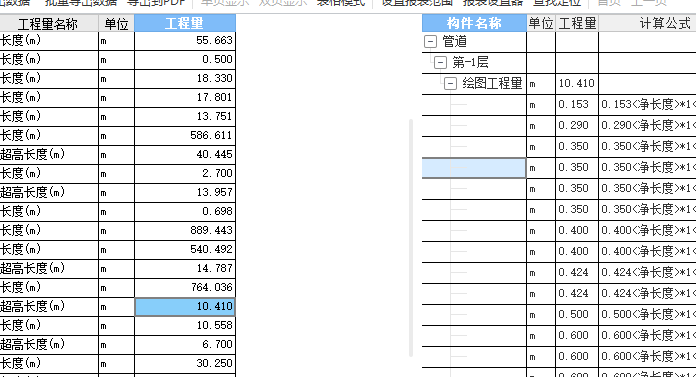Click the formula 0.153<净长度>*1 cell
The width and height of the screenshot is (696, 377).
648,104
